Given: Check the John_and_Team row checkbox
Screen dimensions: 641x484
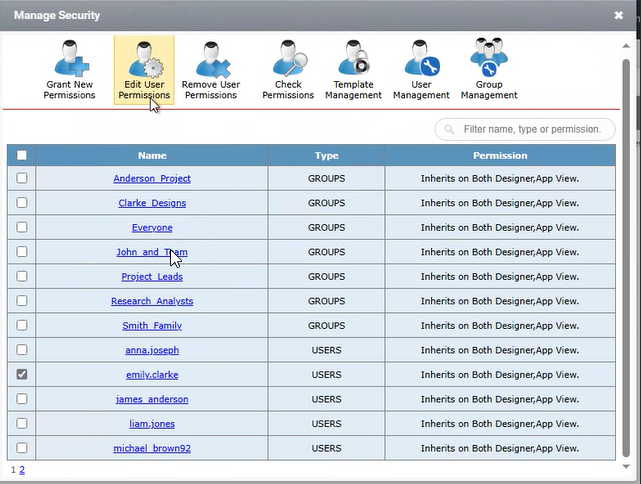Looking at the screenshot, I should [22, 252].
